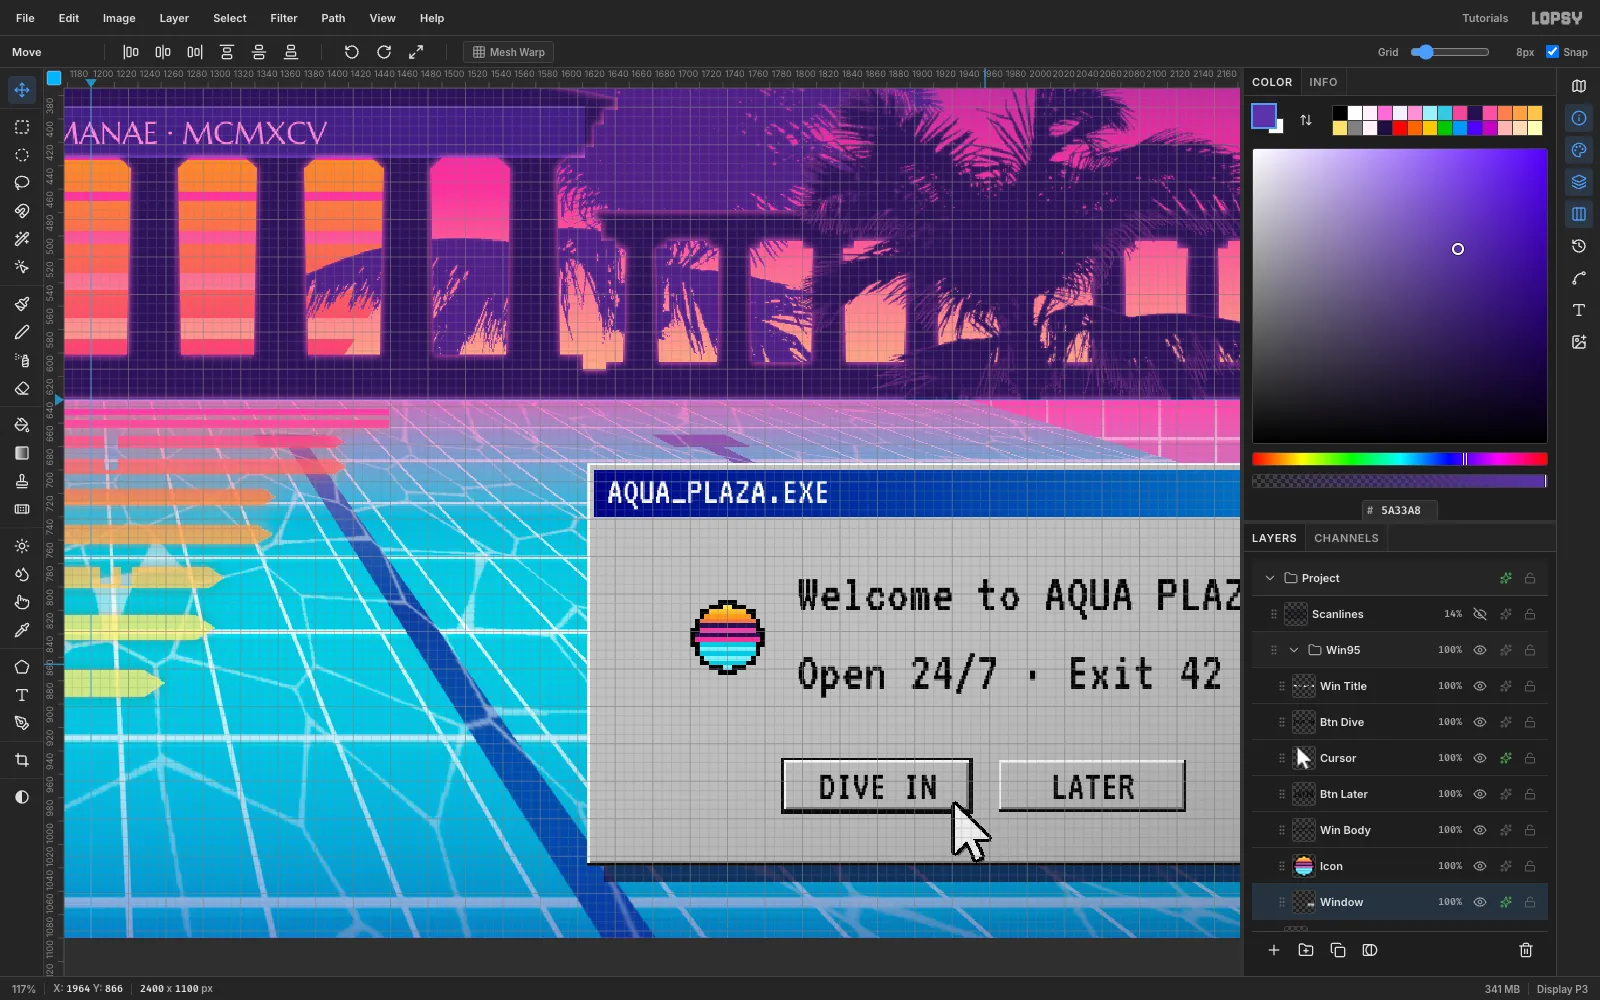Select the Btn Later layer row
The image size is (1600, 1000).
(1400, 794)
